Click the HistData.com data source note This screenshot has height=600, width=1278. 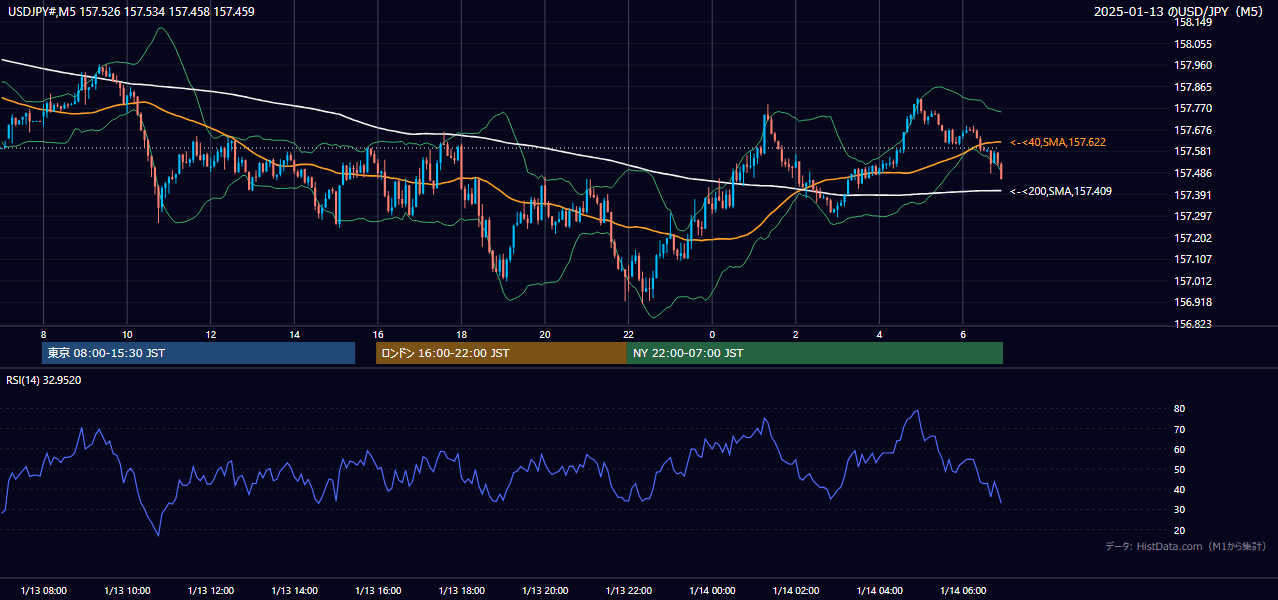1185,546
